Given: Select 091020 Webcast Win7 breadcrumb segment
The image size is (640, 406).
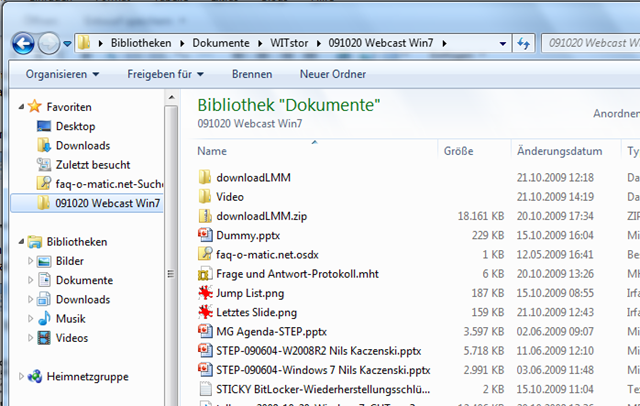Looking at the screenshot, I should [380, 43].
